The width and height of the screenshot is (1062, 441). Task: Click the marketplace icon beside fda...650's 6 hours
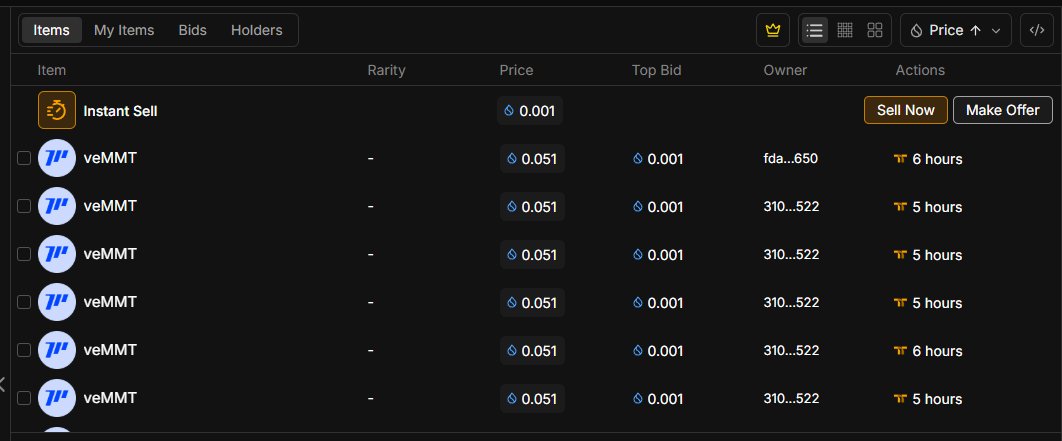tap(900, 159)
